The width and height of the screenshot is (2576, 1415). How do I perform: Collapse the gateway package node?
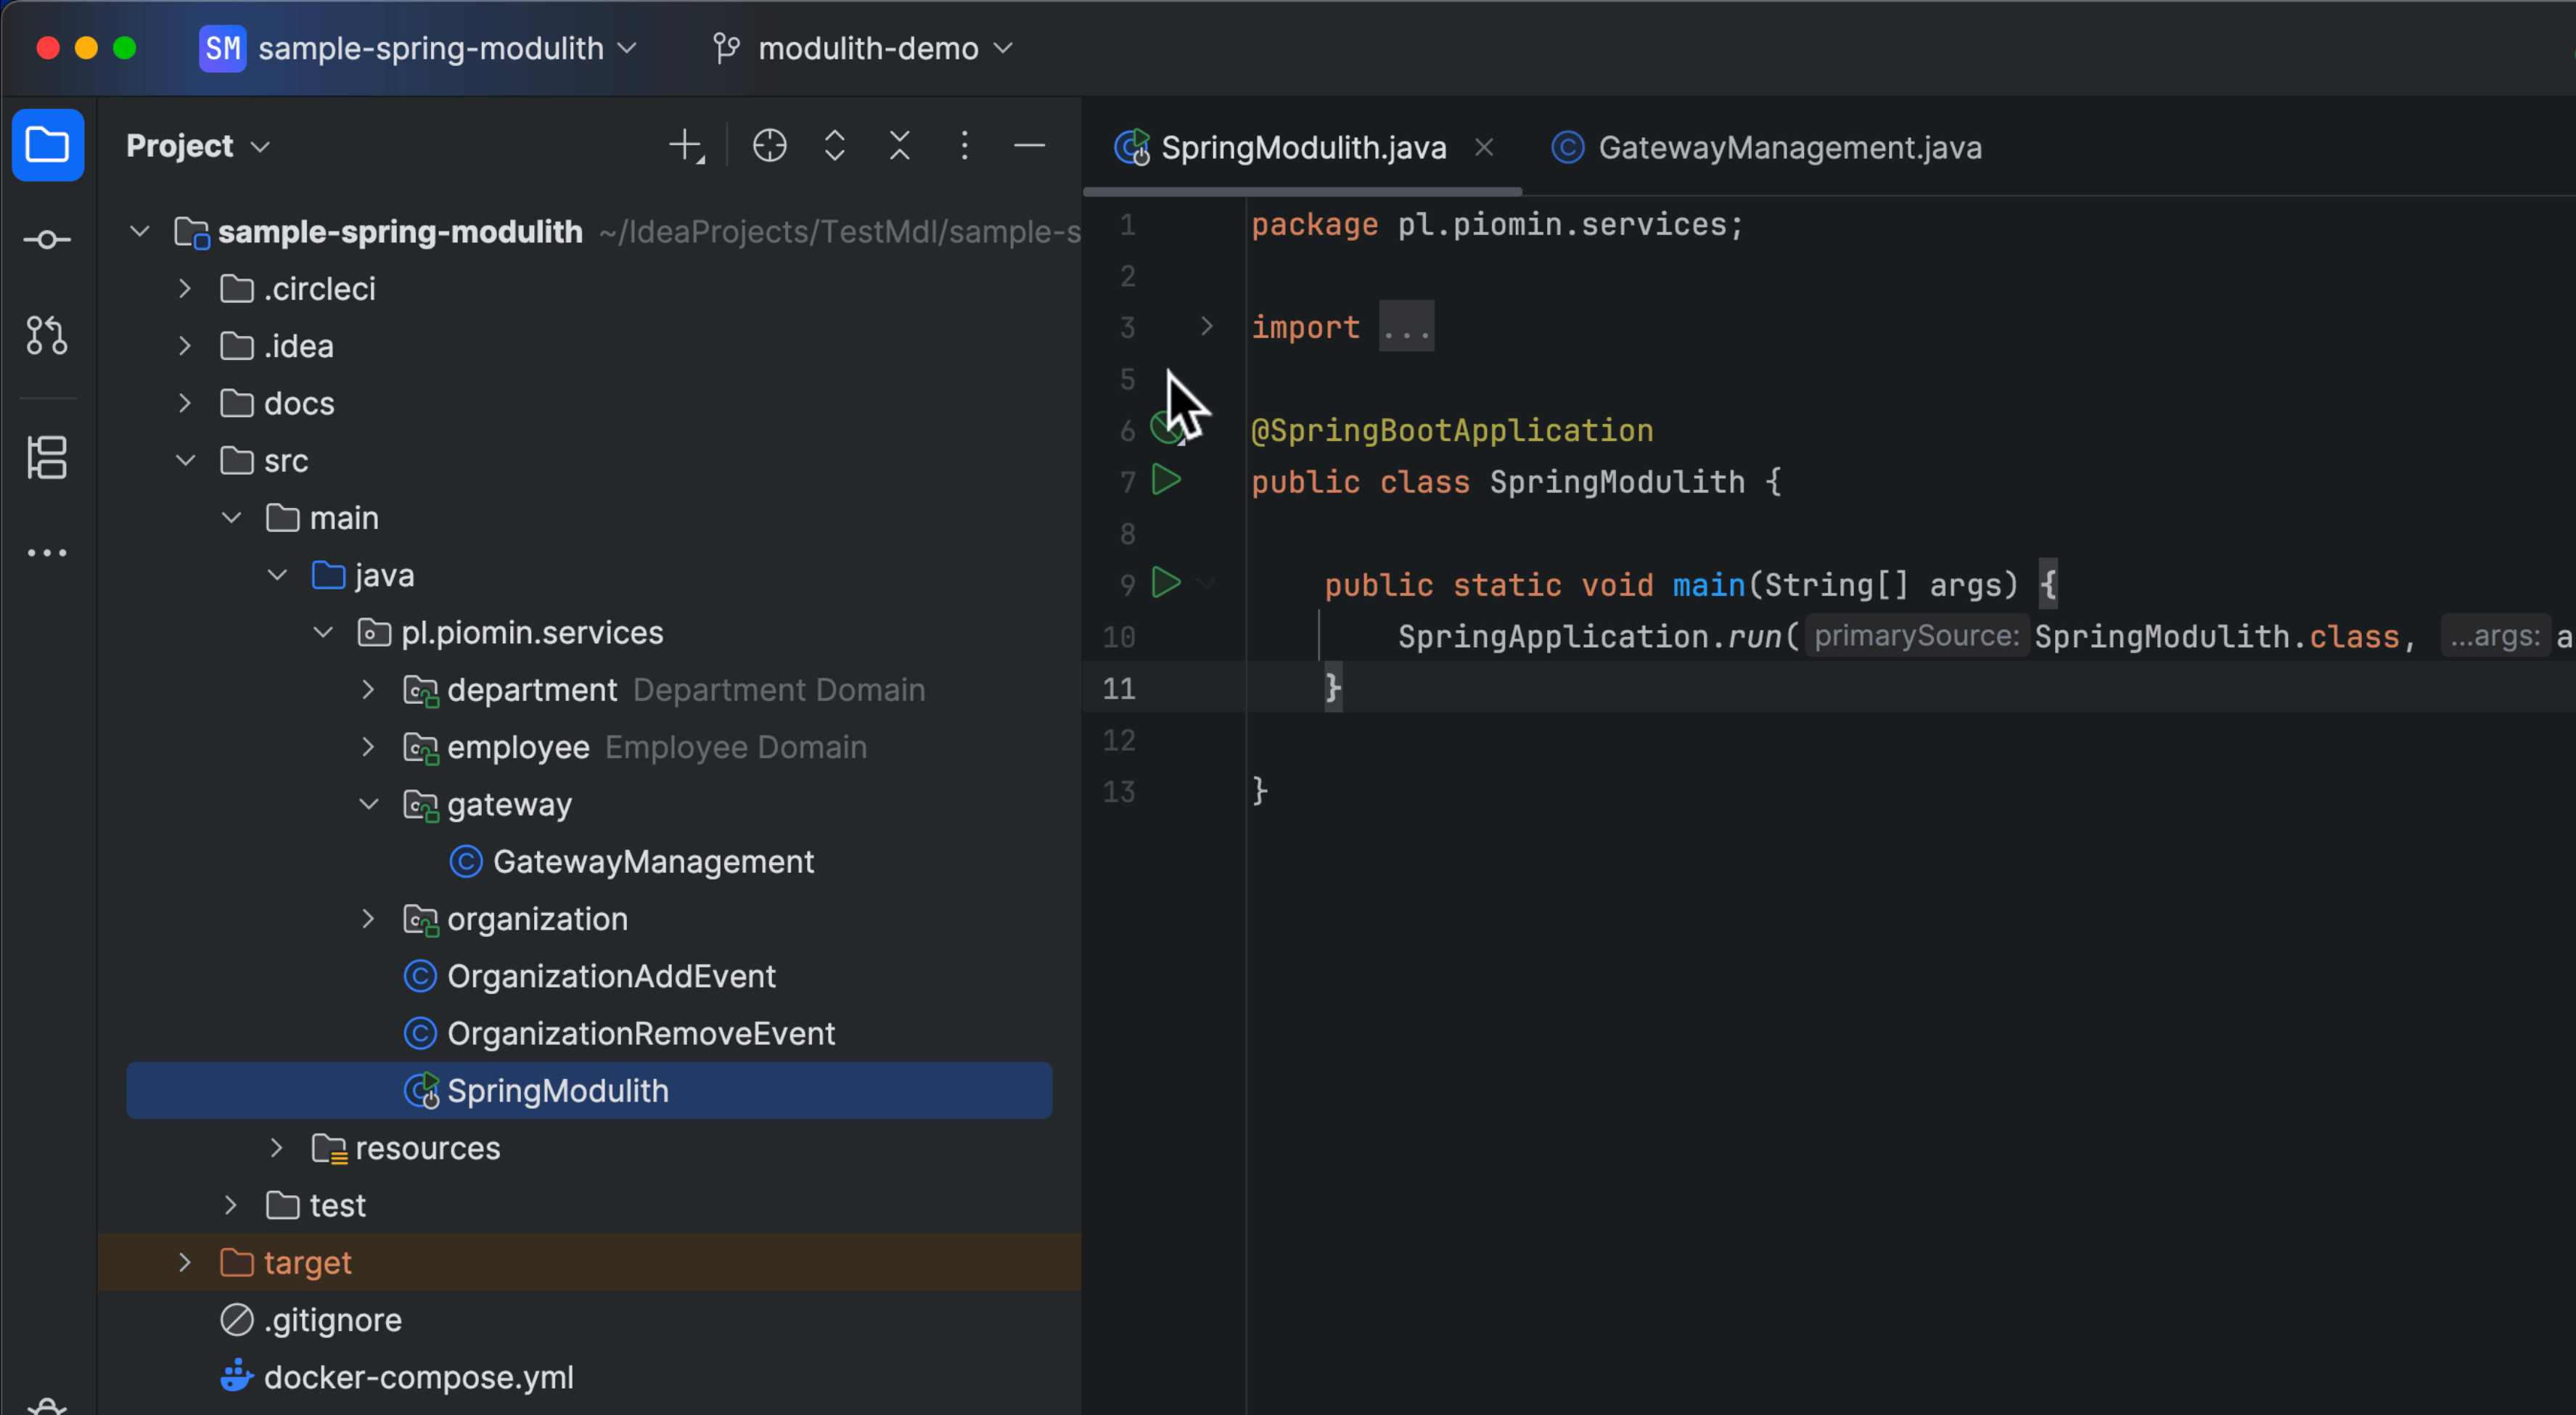(x=368, y=804)
